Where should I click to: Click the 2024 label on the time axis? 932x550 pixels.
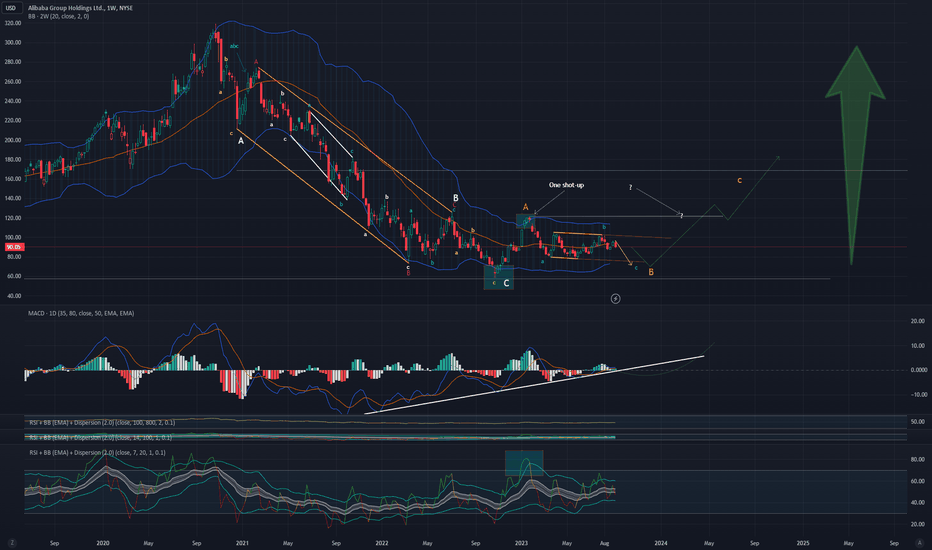click(660, 543)
